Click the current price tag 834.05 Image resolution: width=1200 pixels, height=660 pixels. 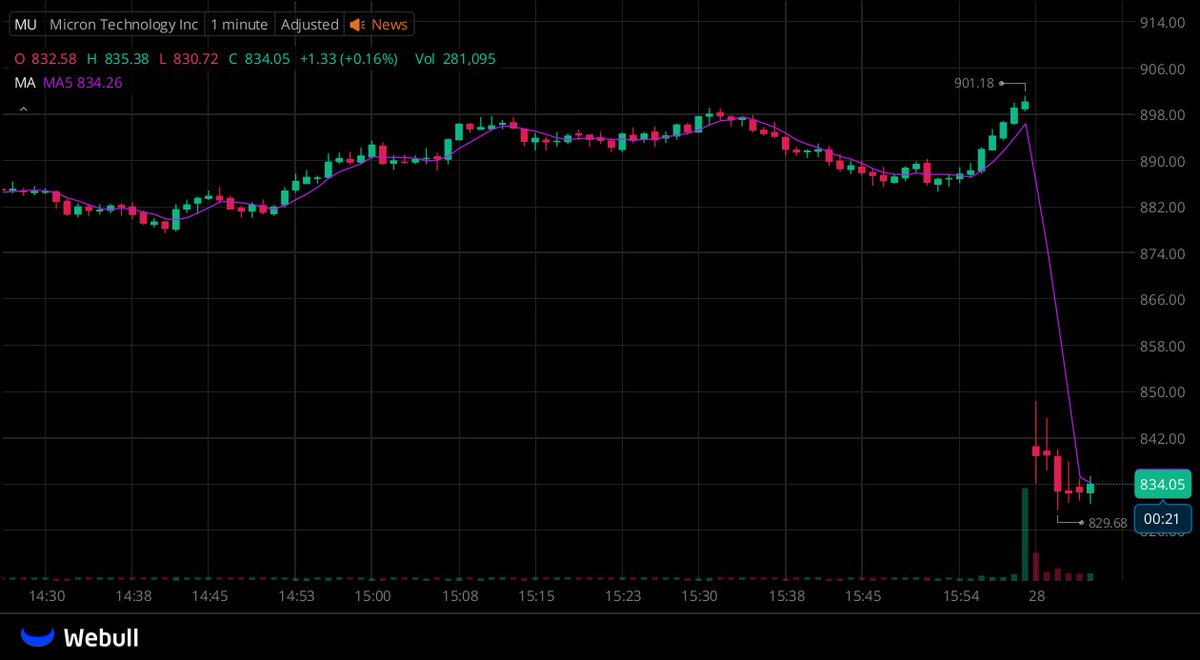click(1163, 484)
